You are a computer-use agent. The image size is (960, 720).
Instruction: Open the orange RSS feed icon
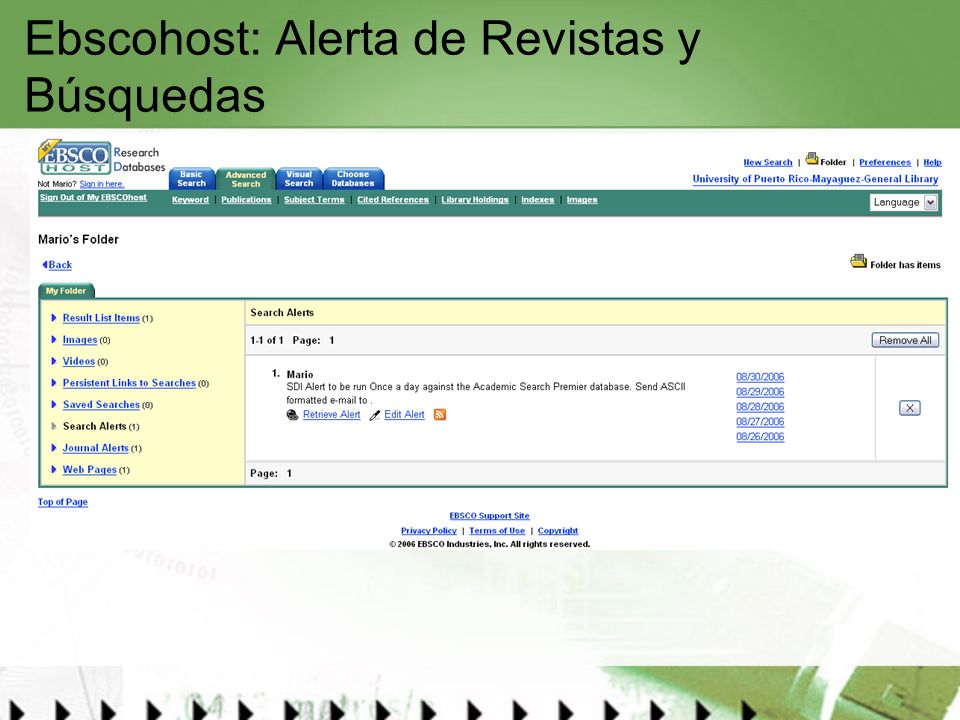pos(440,414)
